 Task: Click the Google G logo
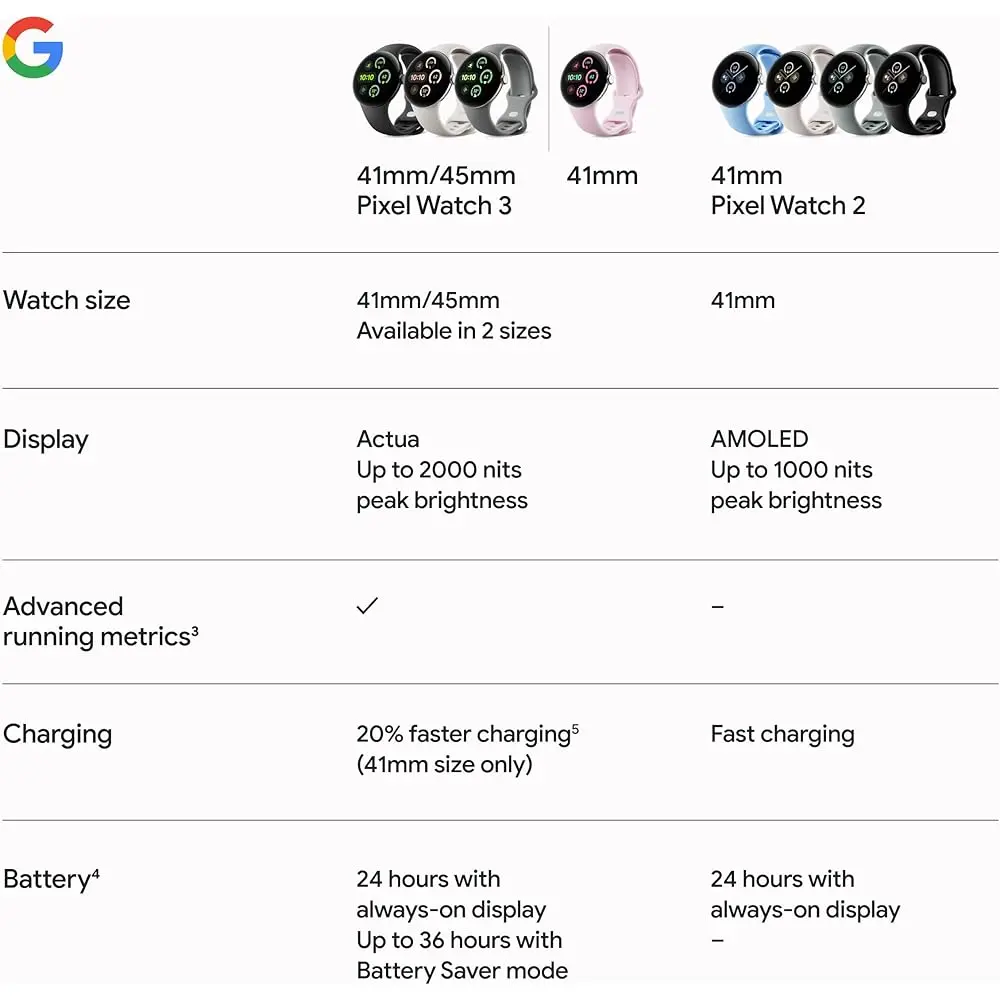click(x=33, y=47)
